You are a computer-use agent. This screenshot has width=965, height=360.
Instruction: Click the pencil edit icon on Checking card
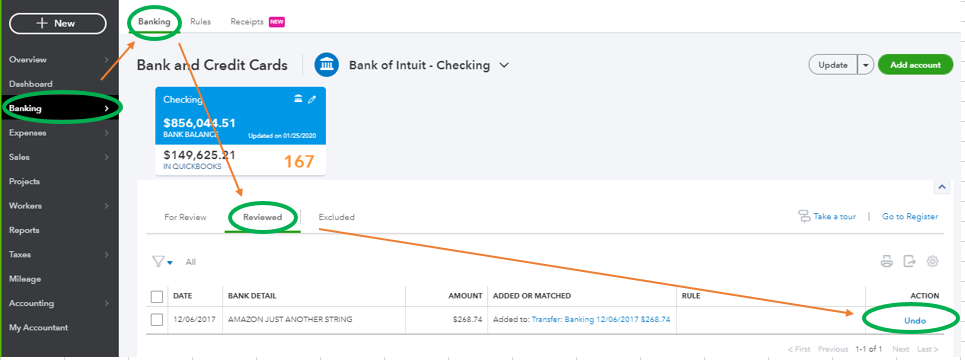click(312, 99)
